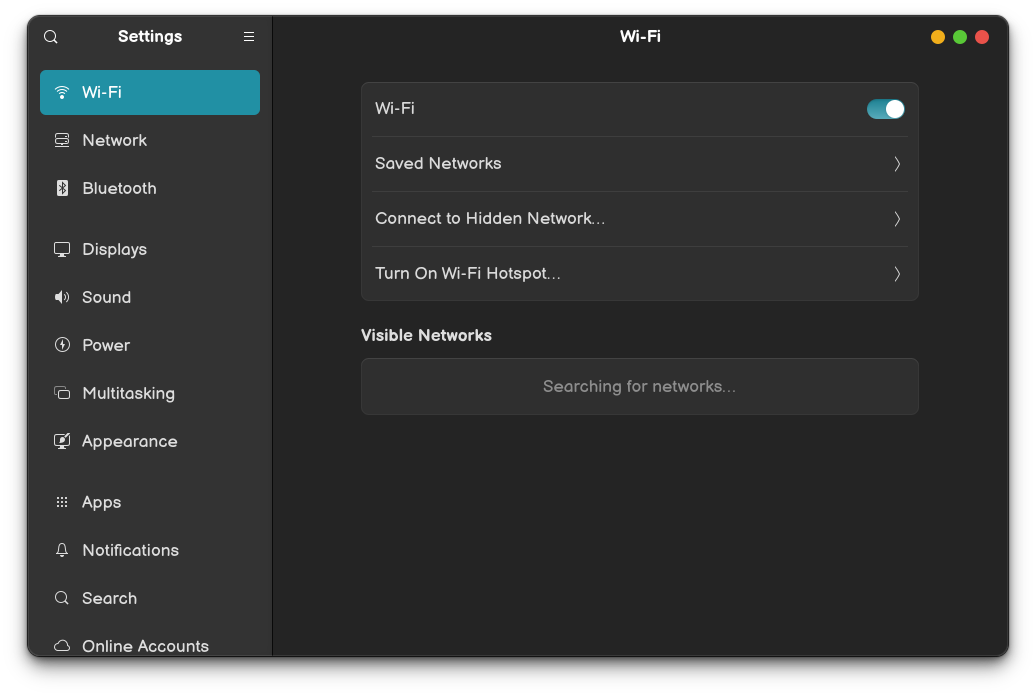Open Multitasking settings
Screen dimensions: 1036x696
(x=150, y=393)
